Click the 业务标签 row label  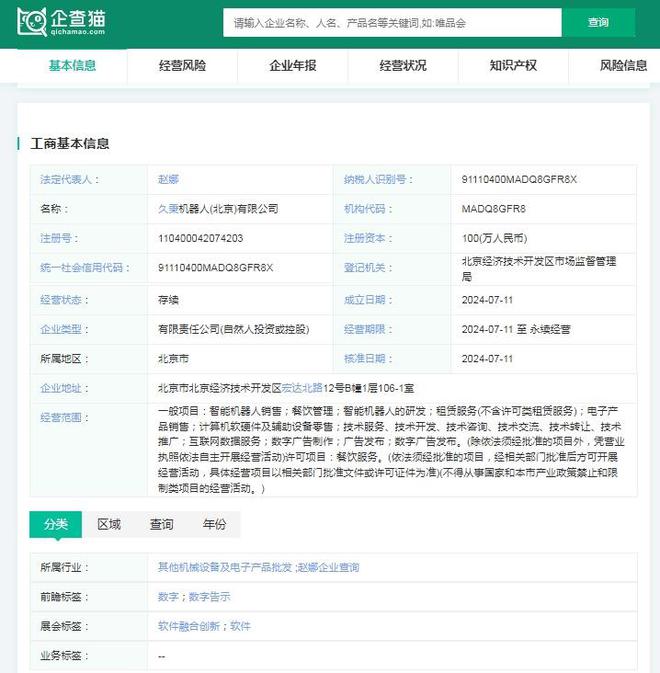[64, 656]
